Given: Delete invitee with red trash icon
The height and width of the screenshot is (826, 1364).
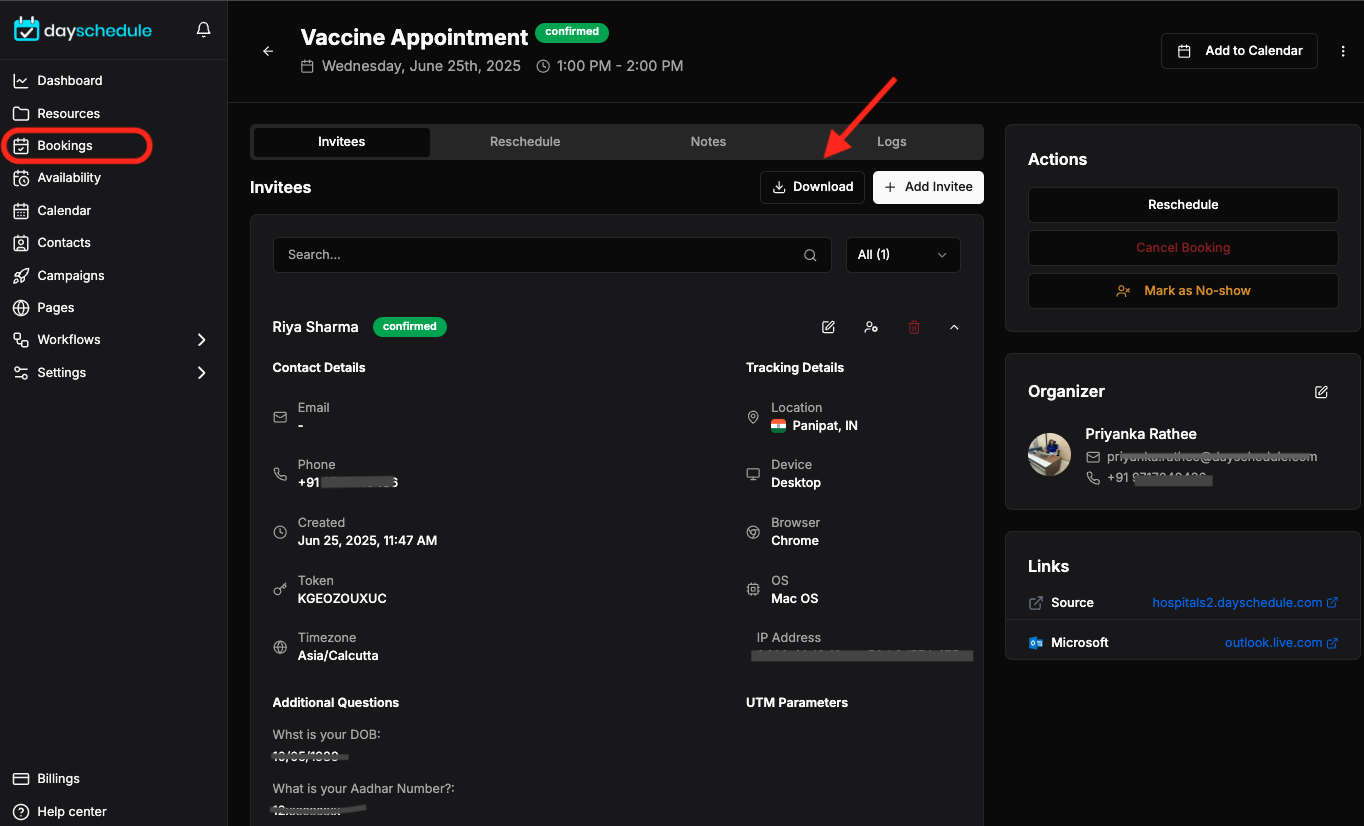Looking at the screenshot, I should (x=914, y=327).
